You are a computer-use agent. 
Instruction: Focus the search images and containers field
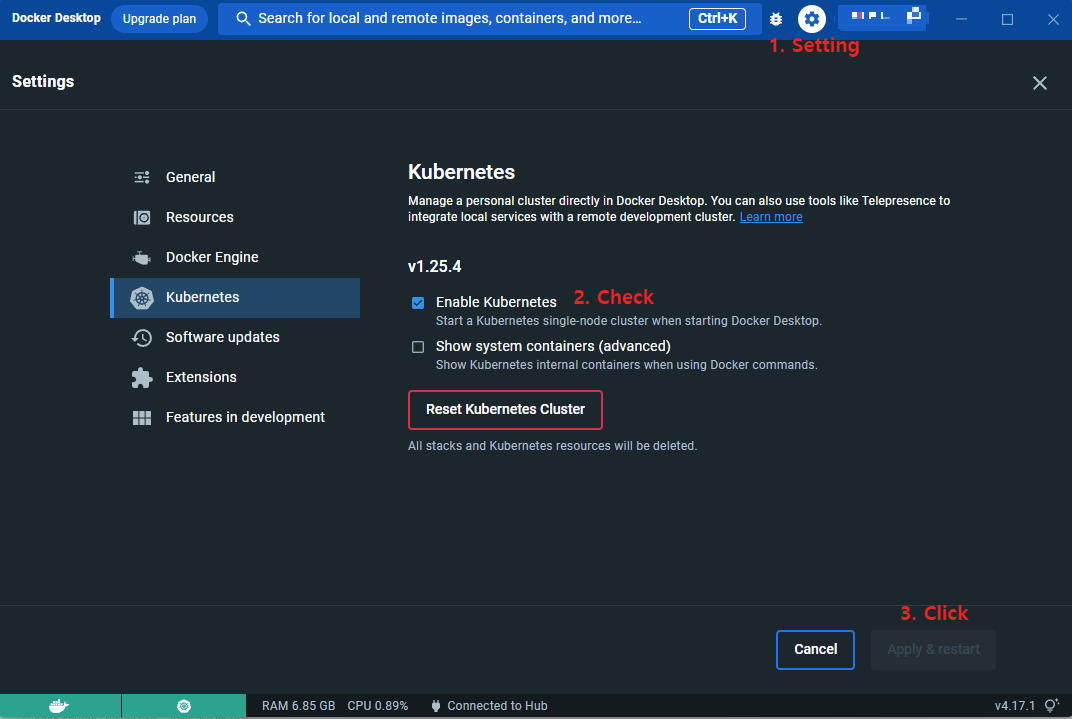(x=490, y=18)
